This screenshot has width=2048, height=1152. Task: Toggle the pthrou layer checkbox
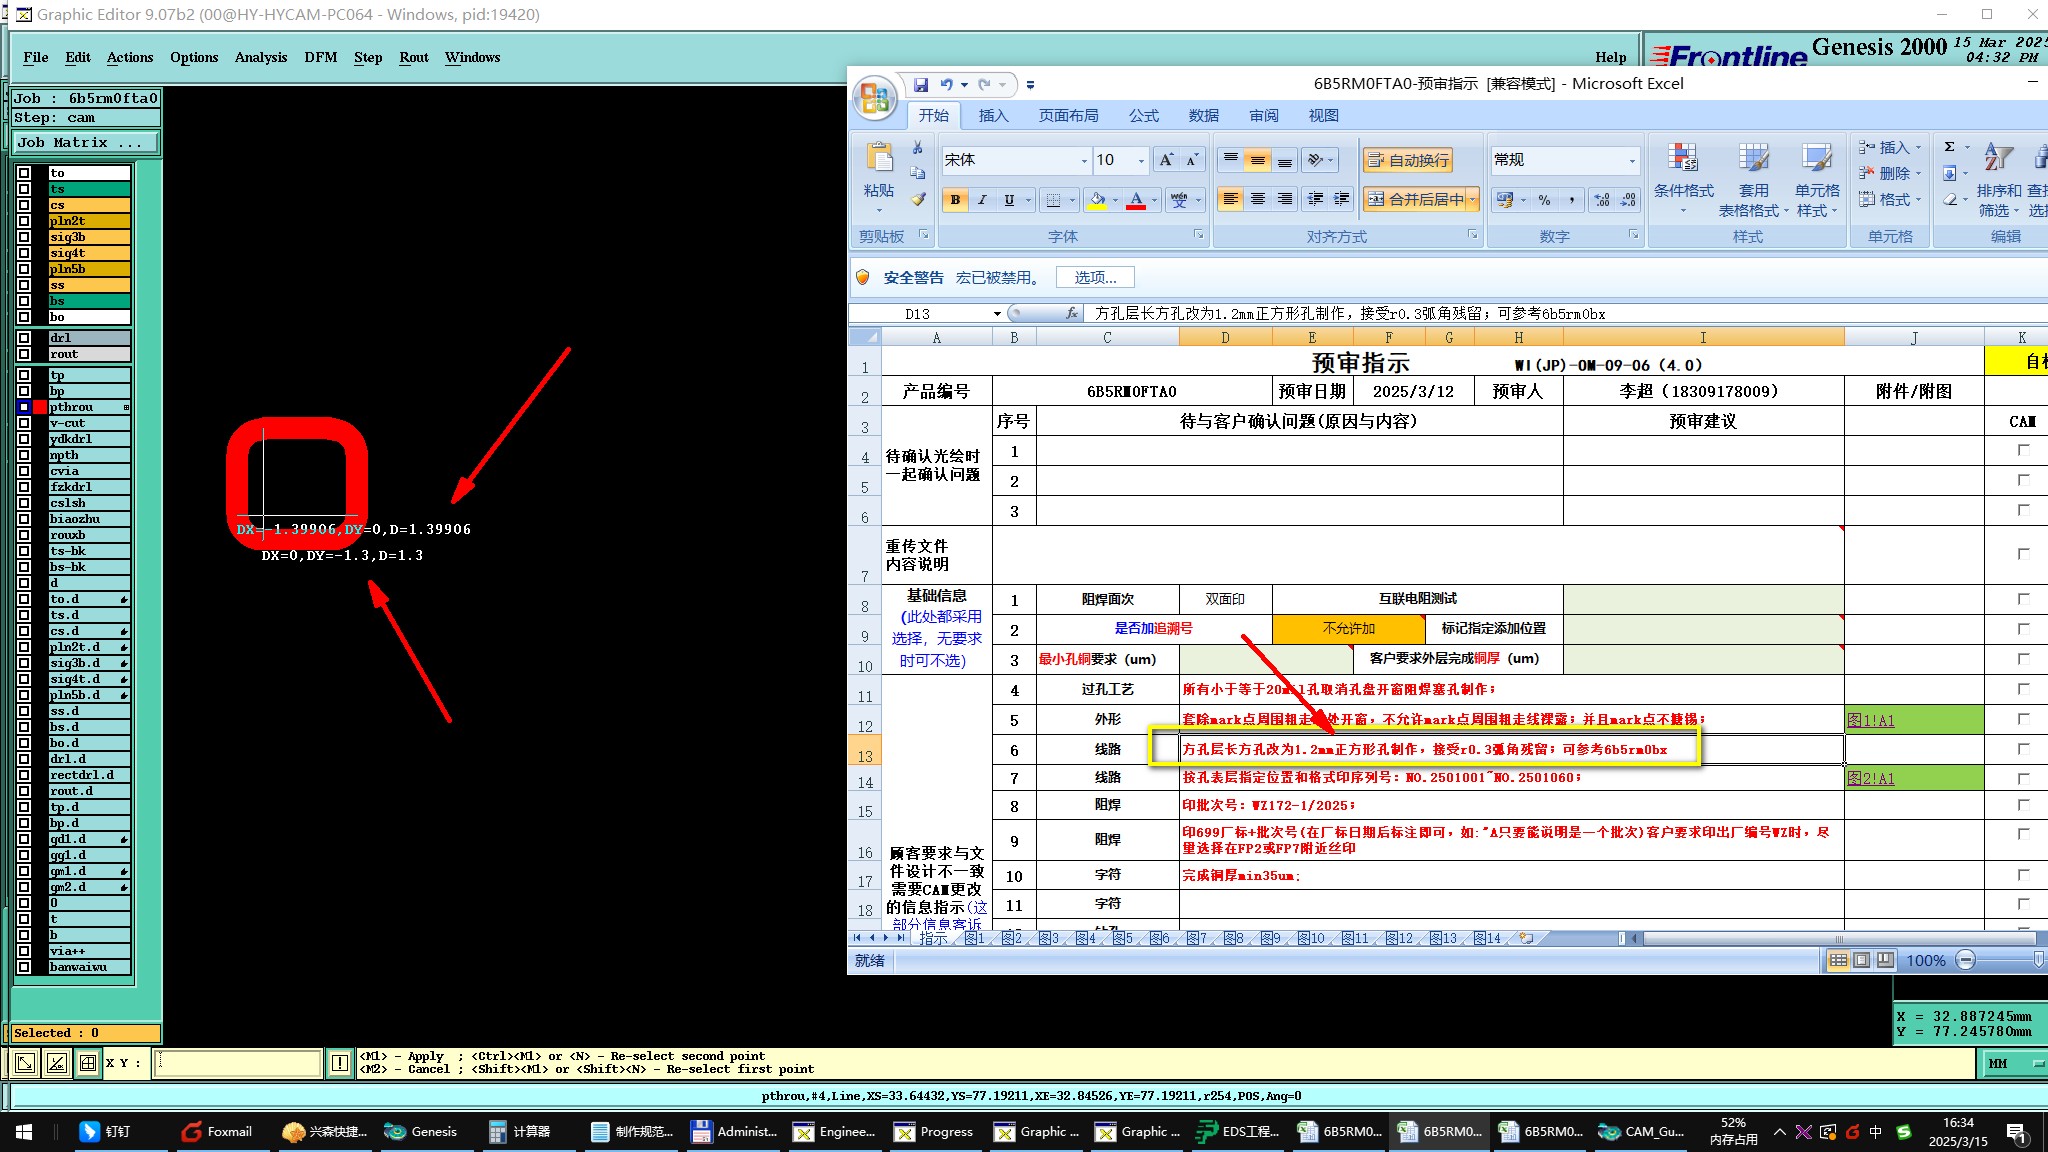point(24,407)
